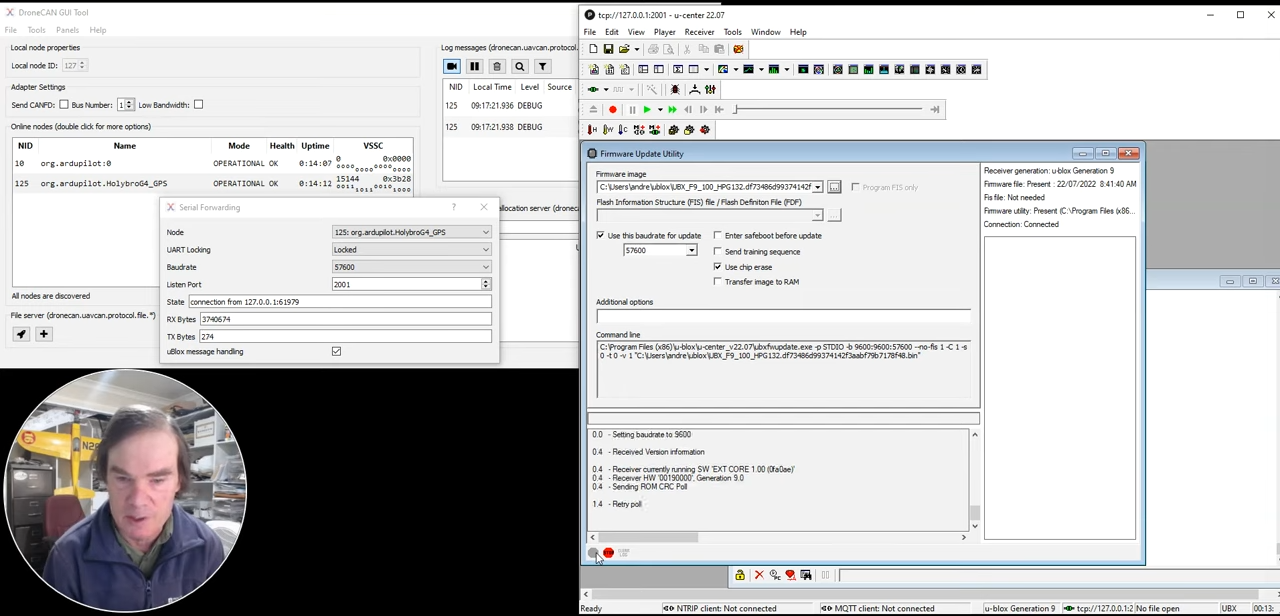Viewport: 1280px width, 616px height.
Task: Click the warm start W icon
Action: [609, 130]
